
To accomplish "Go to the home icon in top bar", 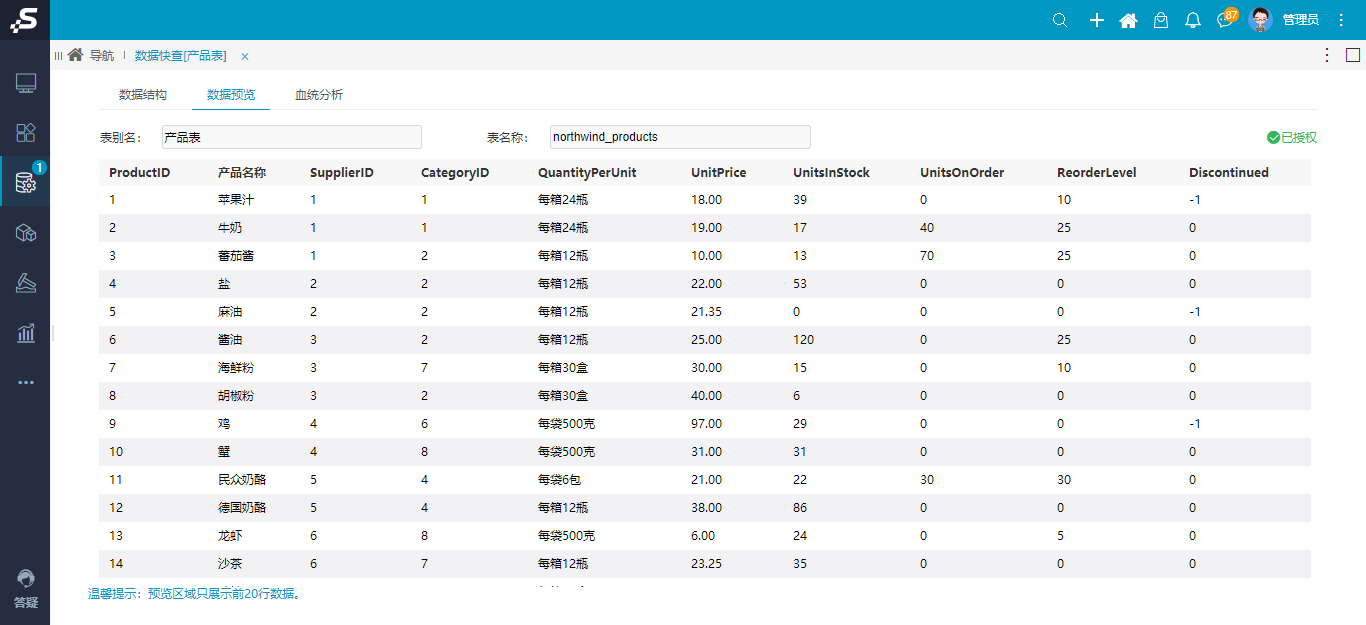I will coord(1128,20).
